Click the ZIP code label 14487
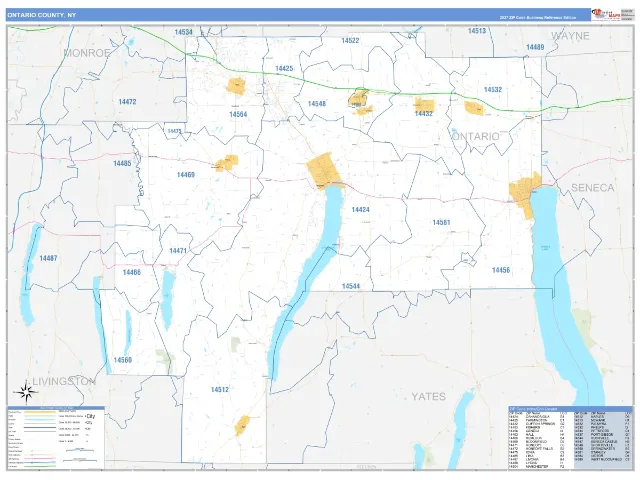The height and width of the screenshot is (480, 640). pyautogui.click(x=48, y=258)
